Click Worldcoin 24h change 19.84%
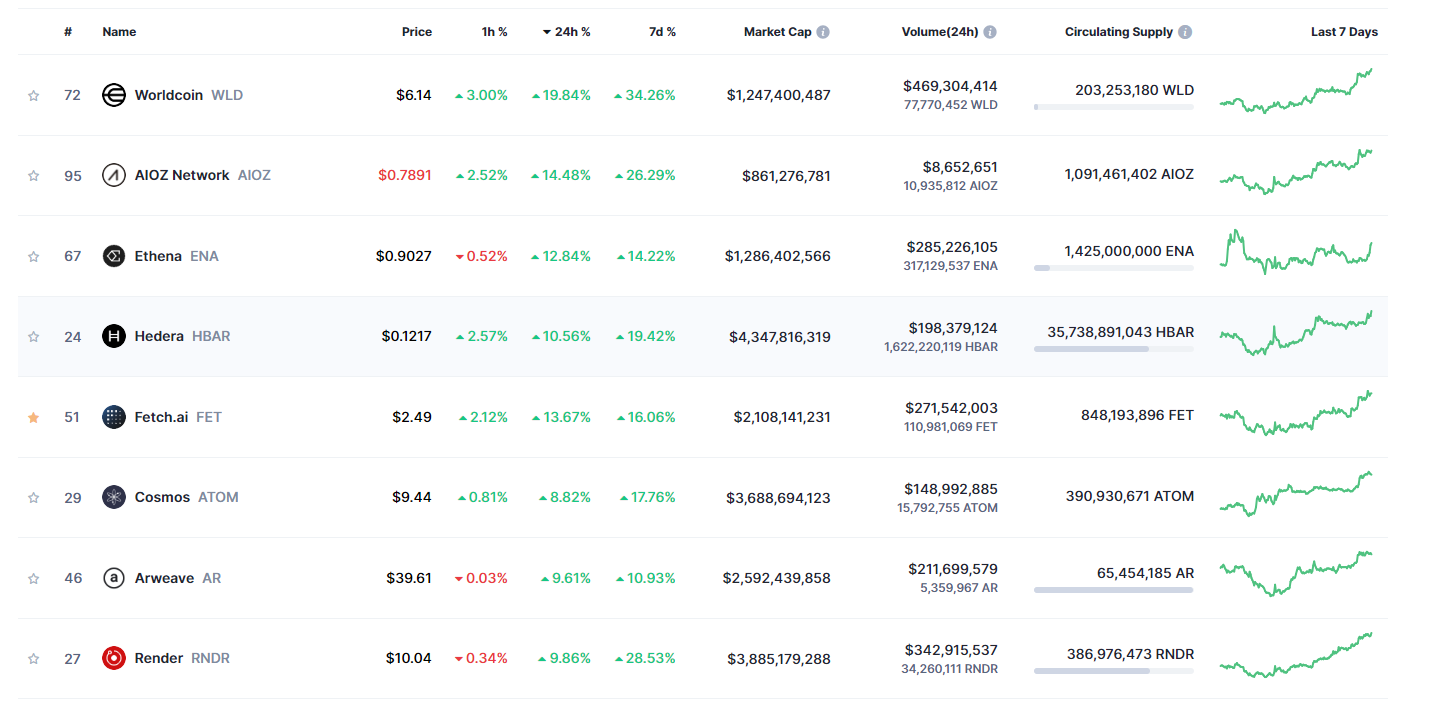Screen dimensions: 1436x702 click(x=561, y=95)
